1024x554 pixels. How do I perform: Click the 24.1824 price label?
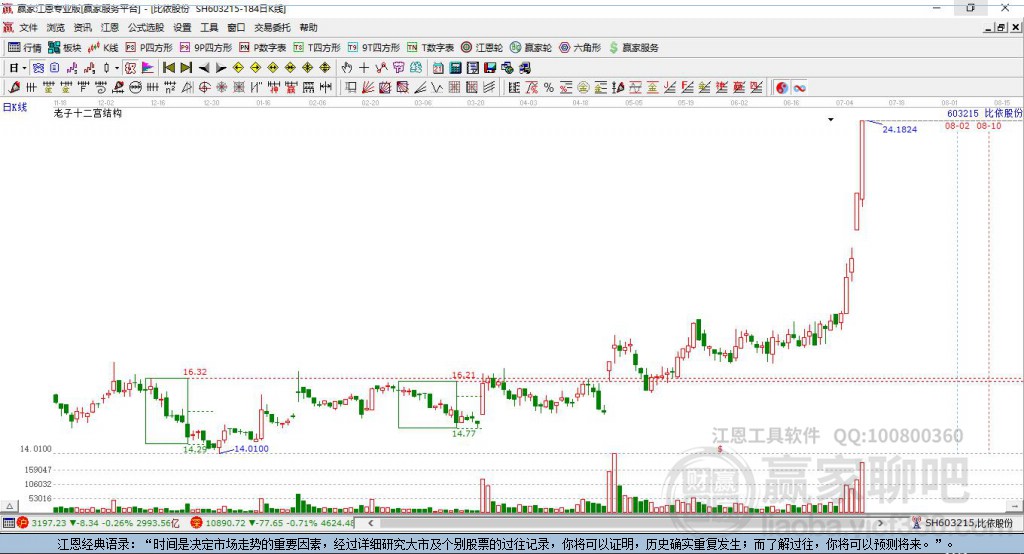coord(899,129)
